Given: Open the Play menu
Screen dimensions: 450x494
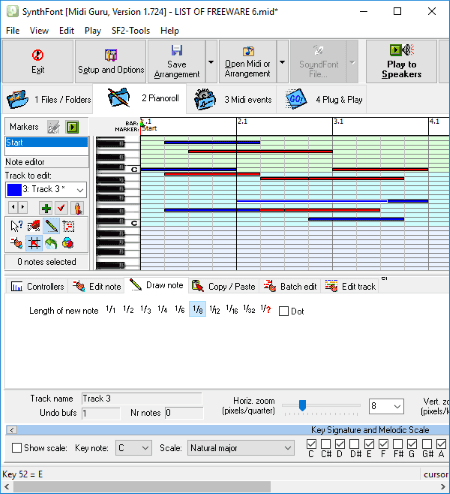Looking at the screenshot, I should pos(92,31).
